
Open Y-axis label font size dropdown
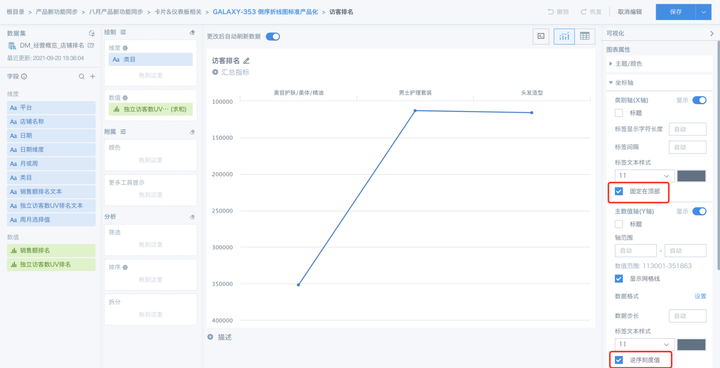(x=645, y=345)
